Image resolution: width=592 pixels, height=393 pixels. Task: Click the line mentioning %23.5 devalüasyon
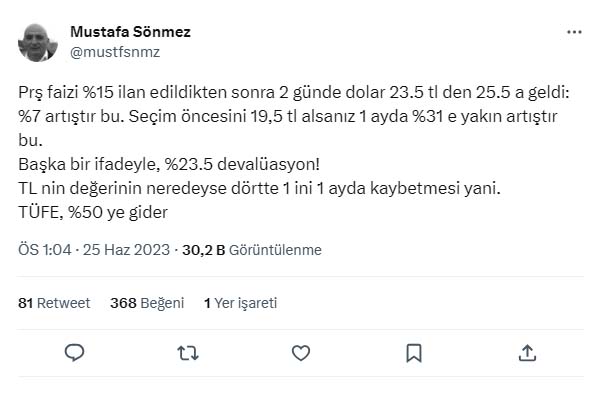pyautogui.click(x=169, y=165)
